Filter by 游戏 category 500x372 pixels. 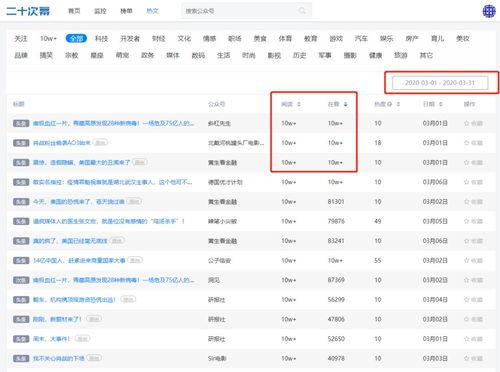pos(336,39)
